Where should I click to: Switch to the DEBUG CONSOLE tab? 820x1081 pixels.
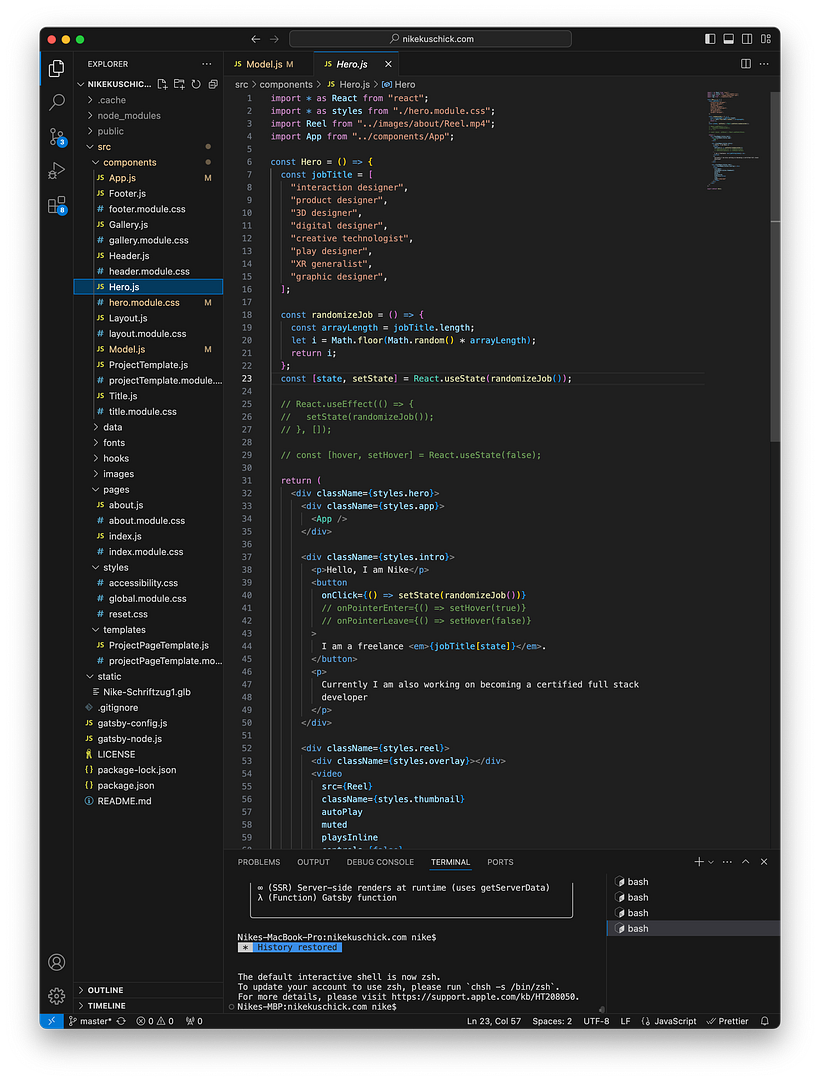380,862
